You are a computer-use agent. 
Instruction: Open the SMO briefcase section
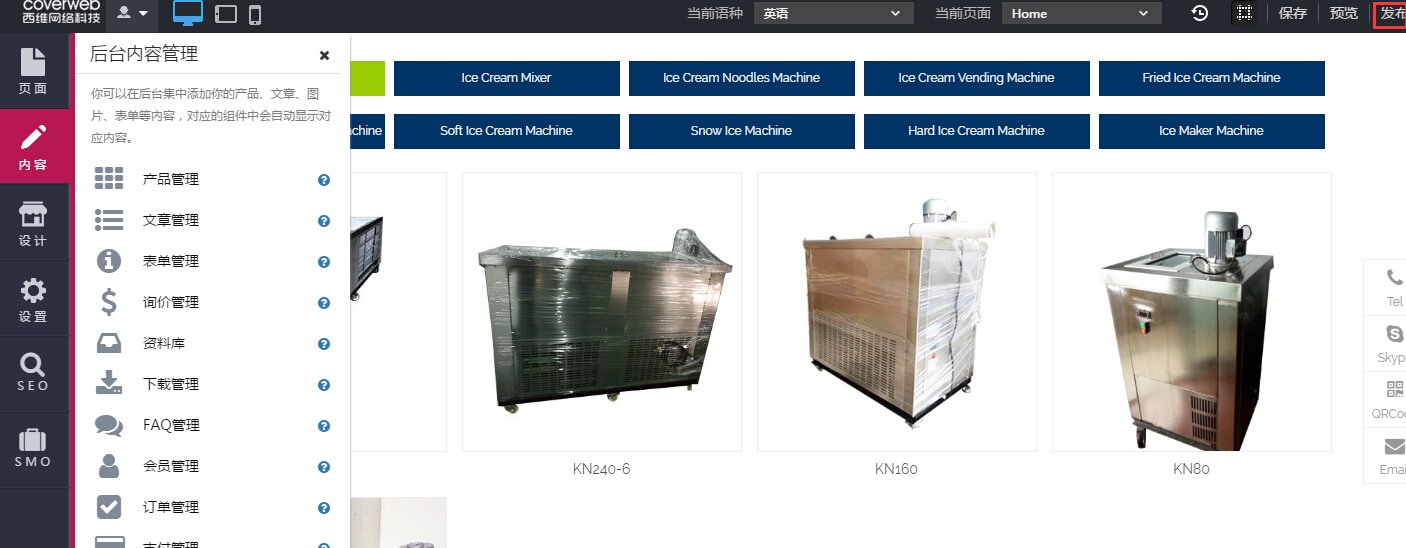34,450
